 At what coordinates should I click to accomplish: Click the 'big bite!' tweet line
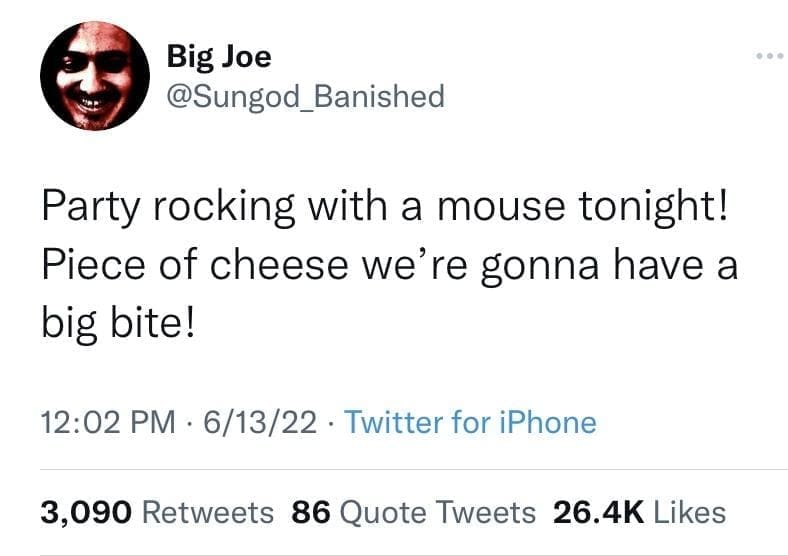(118, 323)
